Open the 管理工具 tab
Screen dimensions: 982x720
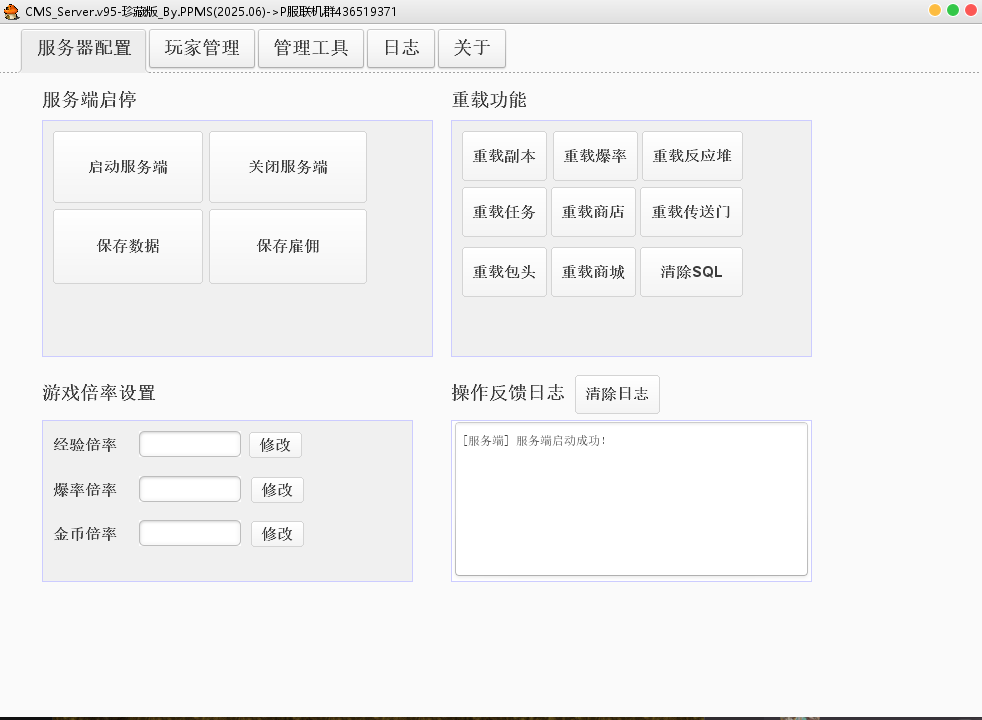point(311,48)
